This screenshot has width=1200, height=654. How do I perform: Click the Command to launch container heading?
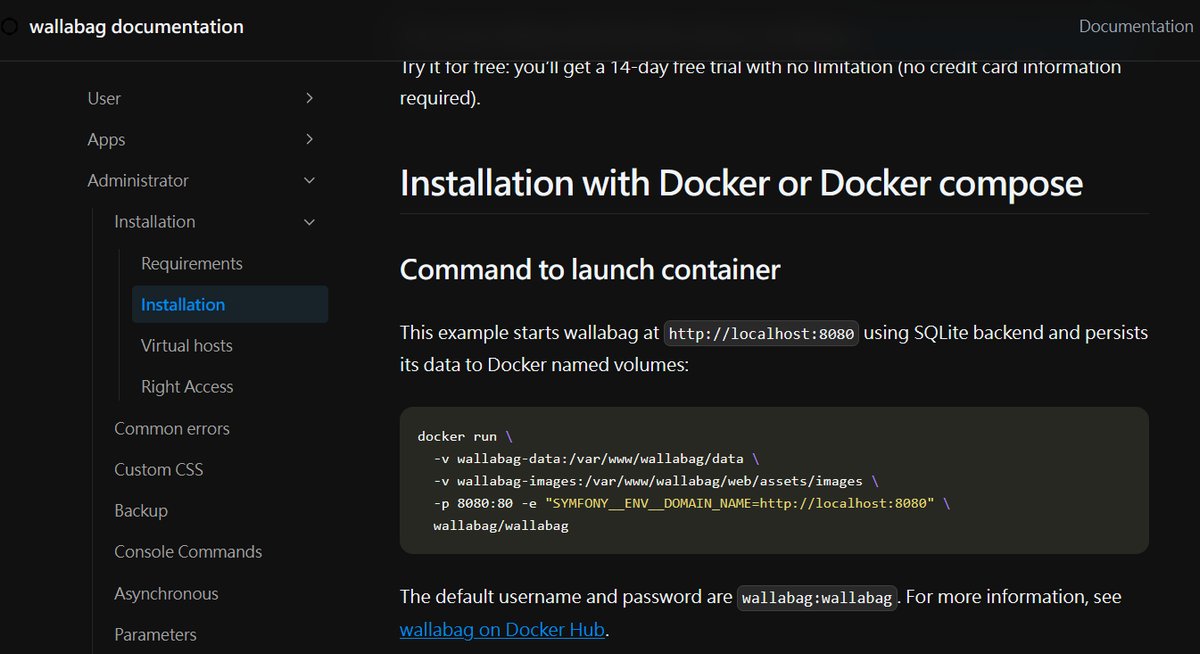tap(589, 270)
